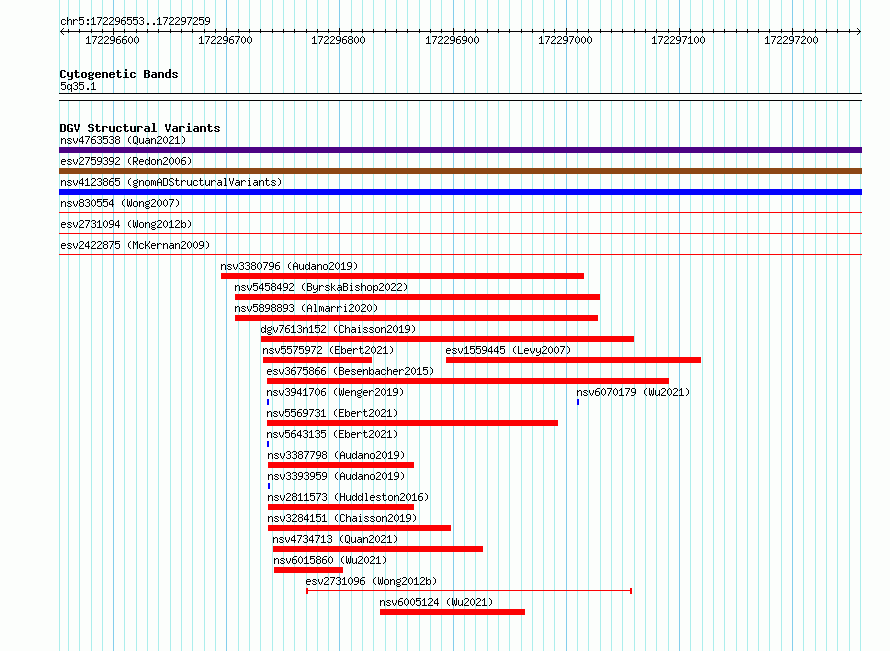Select the nsv3284151 (Chaisson2019) red bar
The image size is (890, 651).
(359, 528)
